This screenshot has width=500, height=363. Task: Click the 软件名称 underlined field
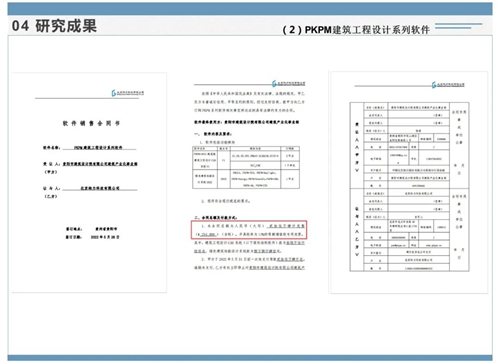100,147
